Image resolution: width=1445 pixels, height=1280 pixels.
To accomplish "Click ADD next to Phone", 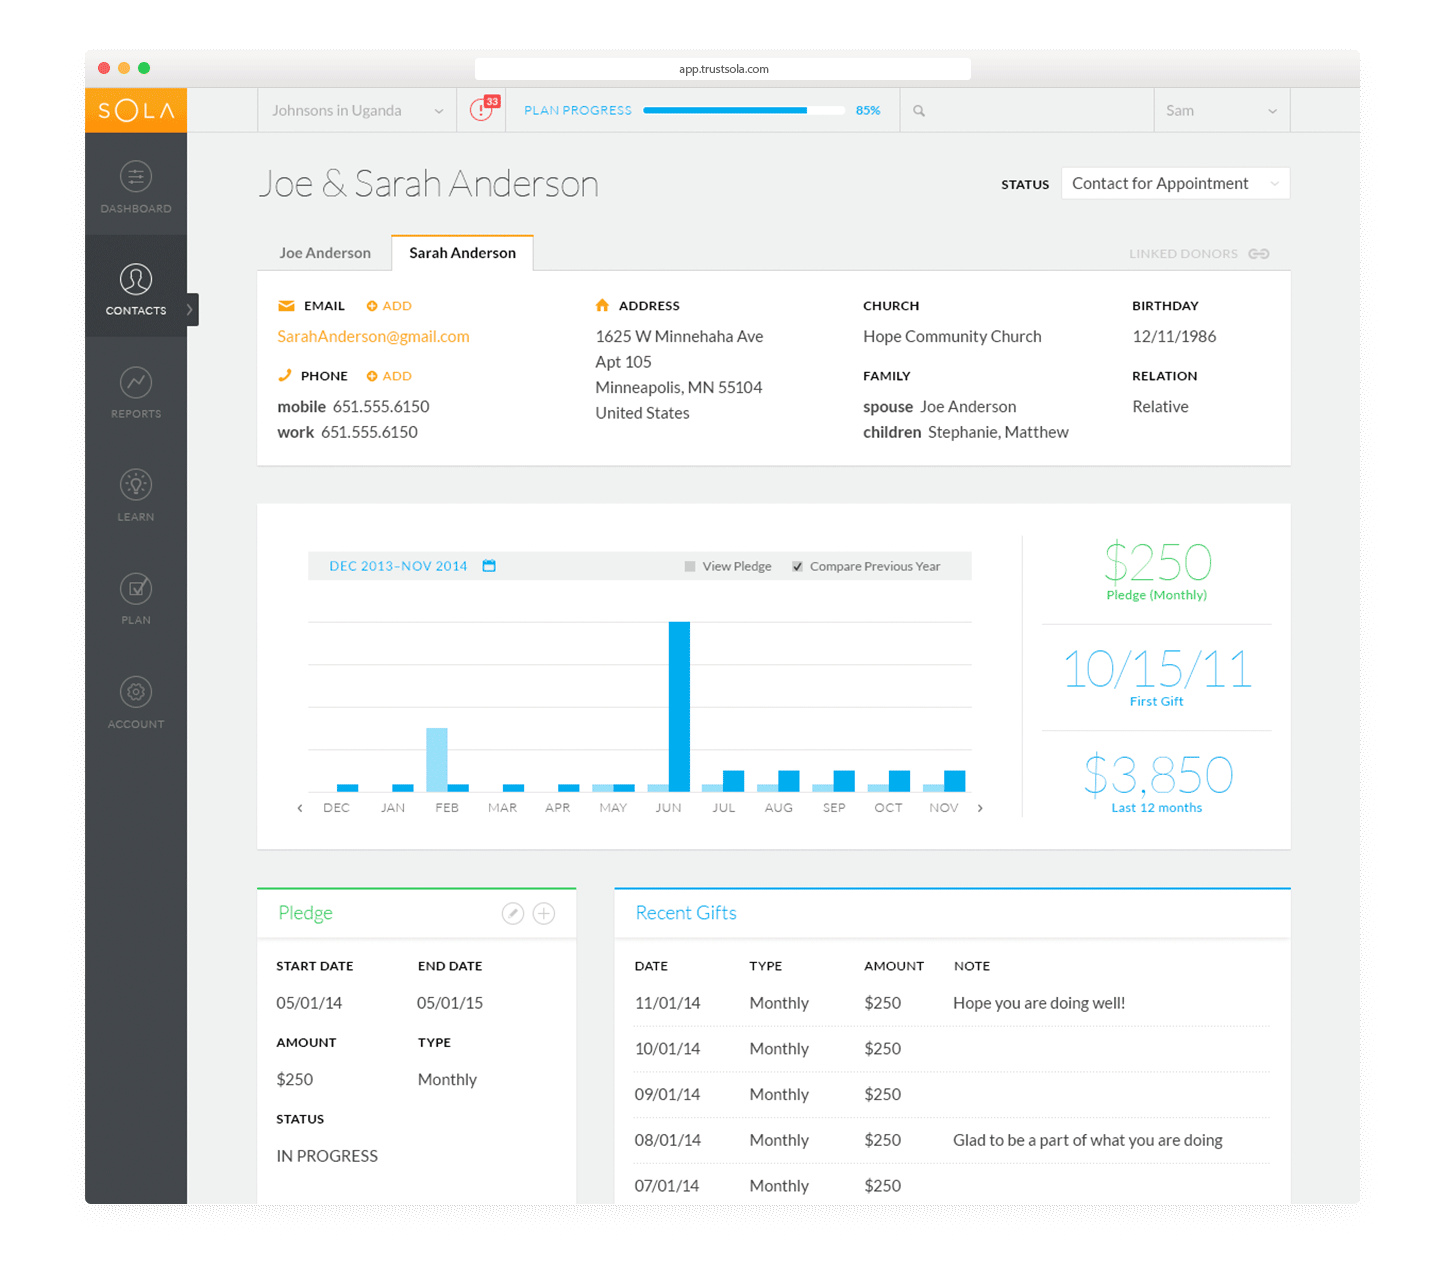I will 389,376.
